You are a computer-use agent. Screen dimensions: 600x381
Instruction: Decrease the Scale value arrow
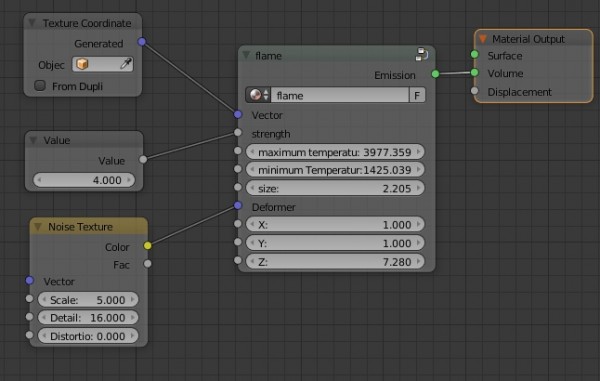[44, 300]
